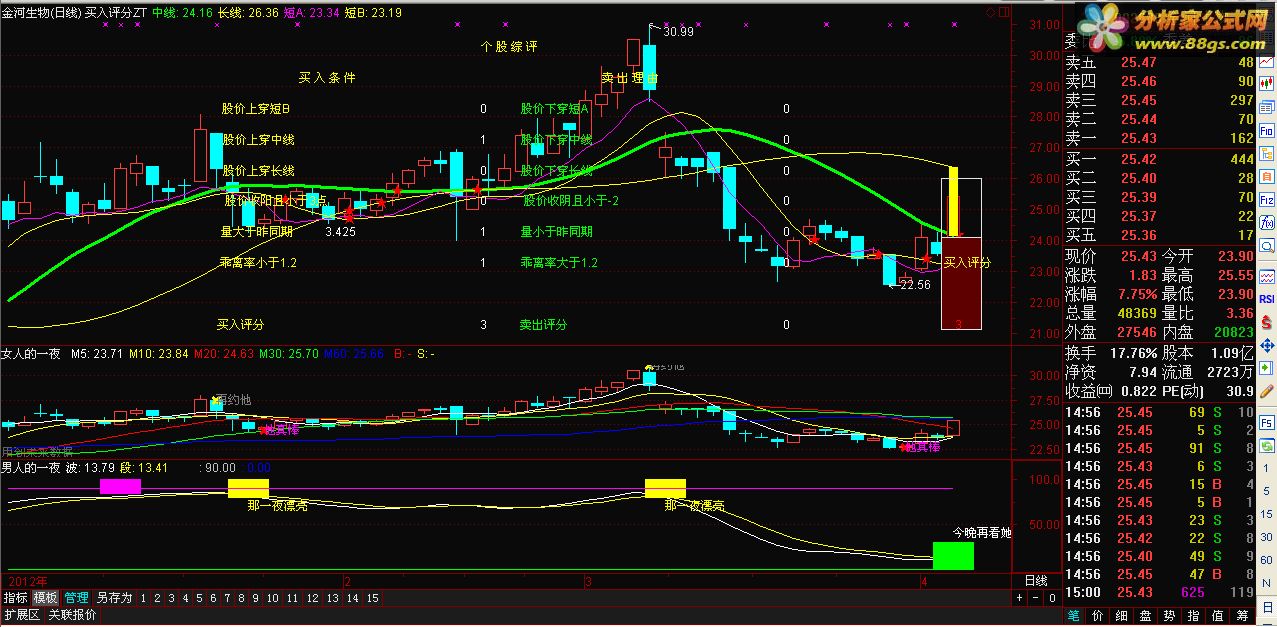Switch to the 指 tab
Screen dimensions: 1277x627
(1194, 615)
